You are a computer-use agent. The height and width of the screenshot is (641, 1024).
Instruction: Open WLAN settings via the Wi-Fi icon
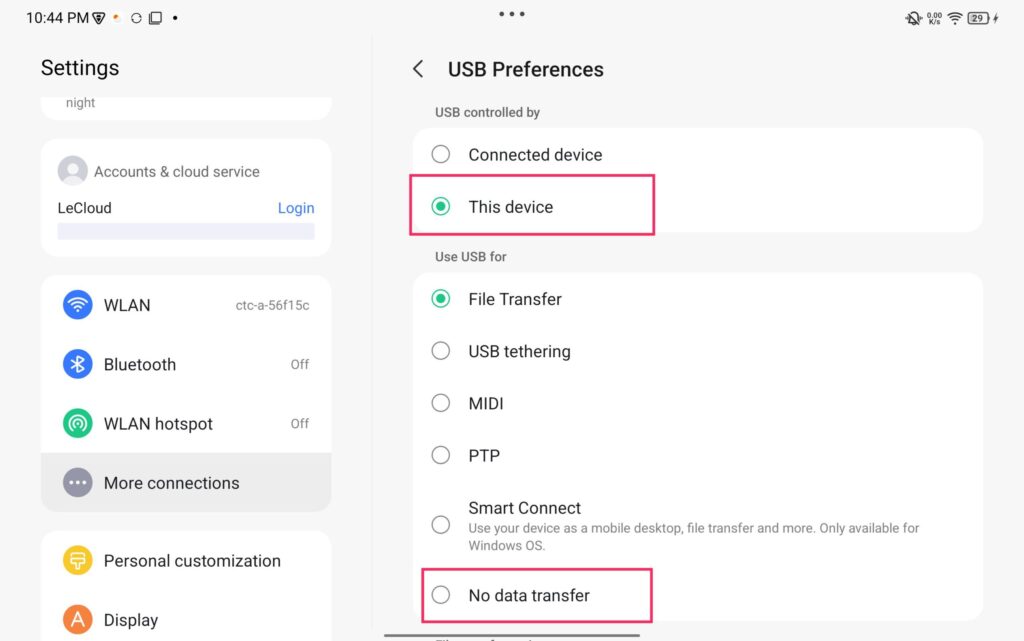[78, 305]
